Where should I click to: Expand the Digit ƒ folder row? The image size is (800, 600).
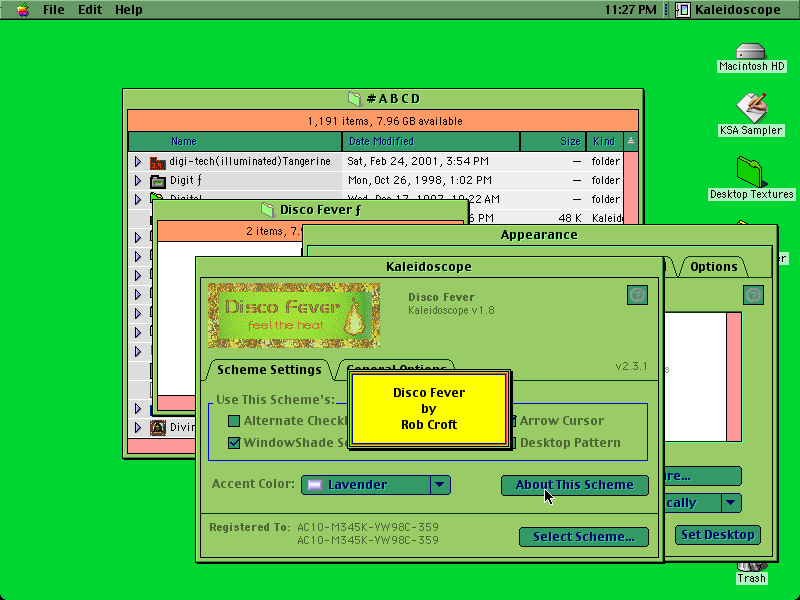coord(138,181)
